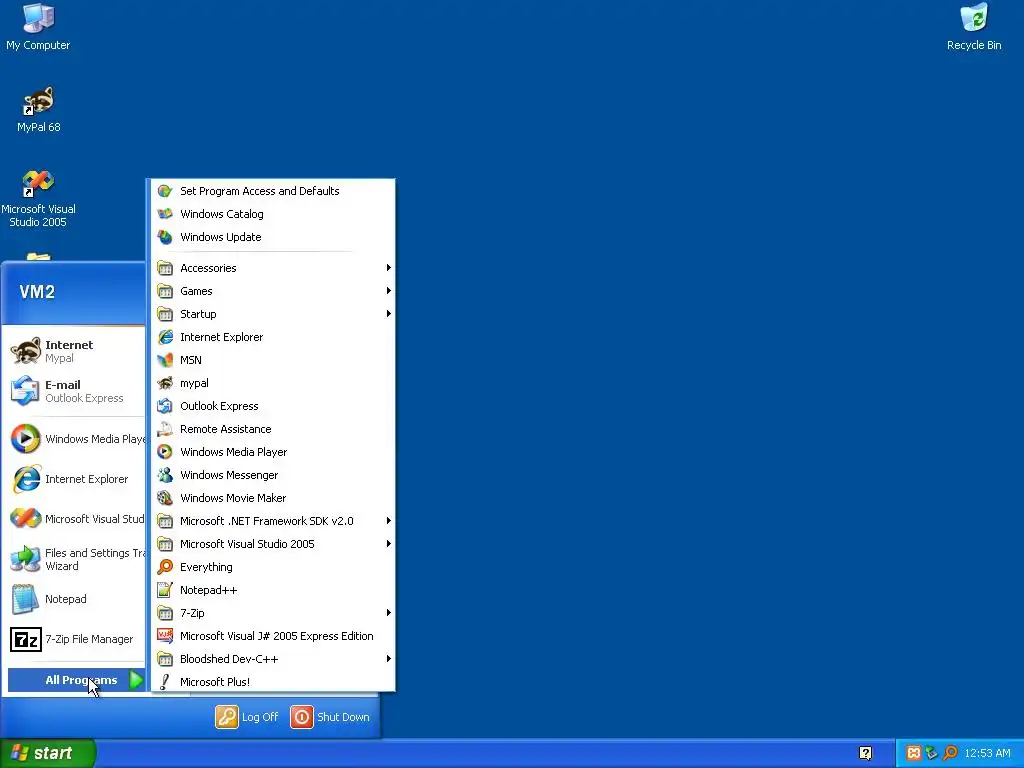Click the Windows Messenger text entry
Image resolution: width=1024 pixels, height=768 pixels.
pyautogui.click(x=229, y=475)
